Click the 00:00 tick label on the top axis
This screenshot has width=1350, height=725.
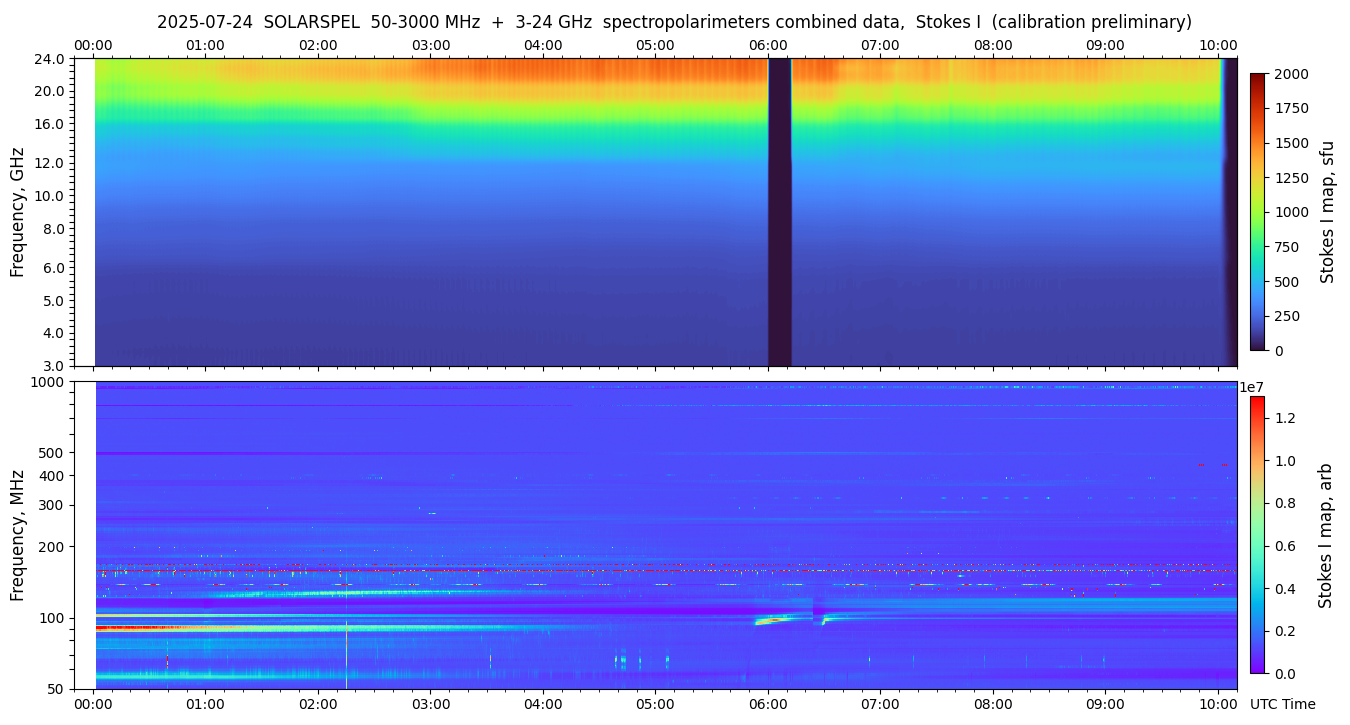(x=93, y=45)
